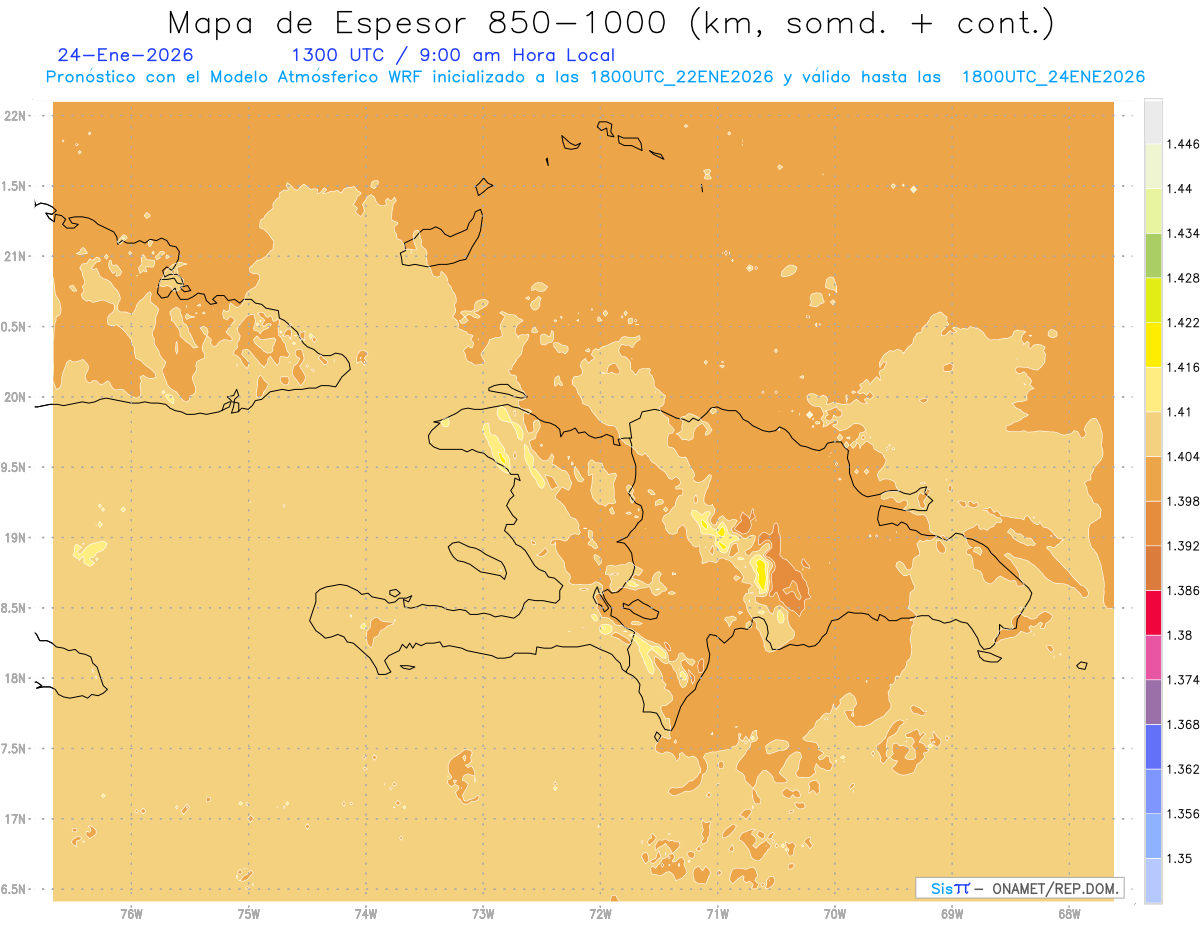The height and width of the screenshot is (927, 1200).
Task: Pick the pink 1.374–1.38 legend swatch
Action: click(1153, 658)
